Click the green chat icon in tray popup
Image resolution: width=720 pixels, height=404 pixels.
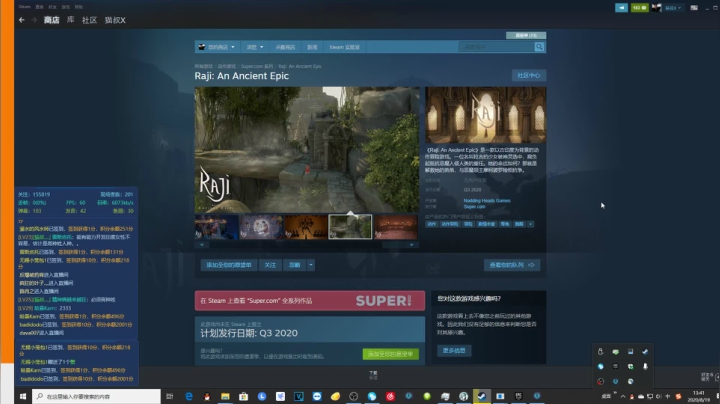(x=615, y=352)
